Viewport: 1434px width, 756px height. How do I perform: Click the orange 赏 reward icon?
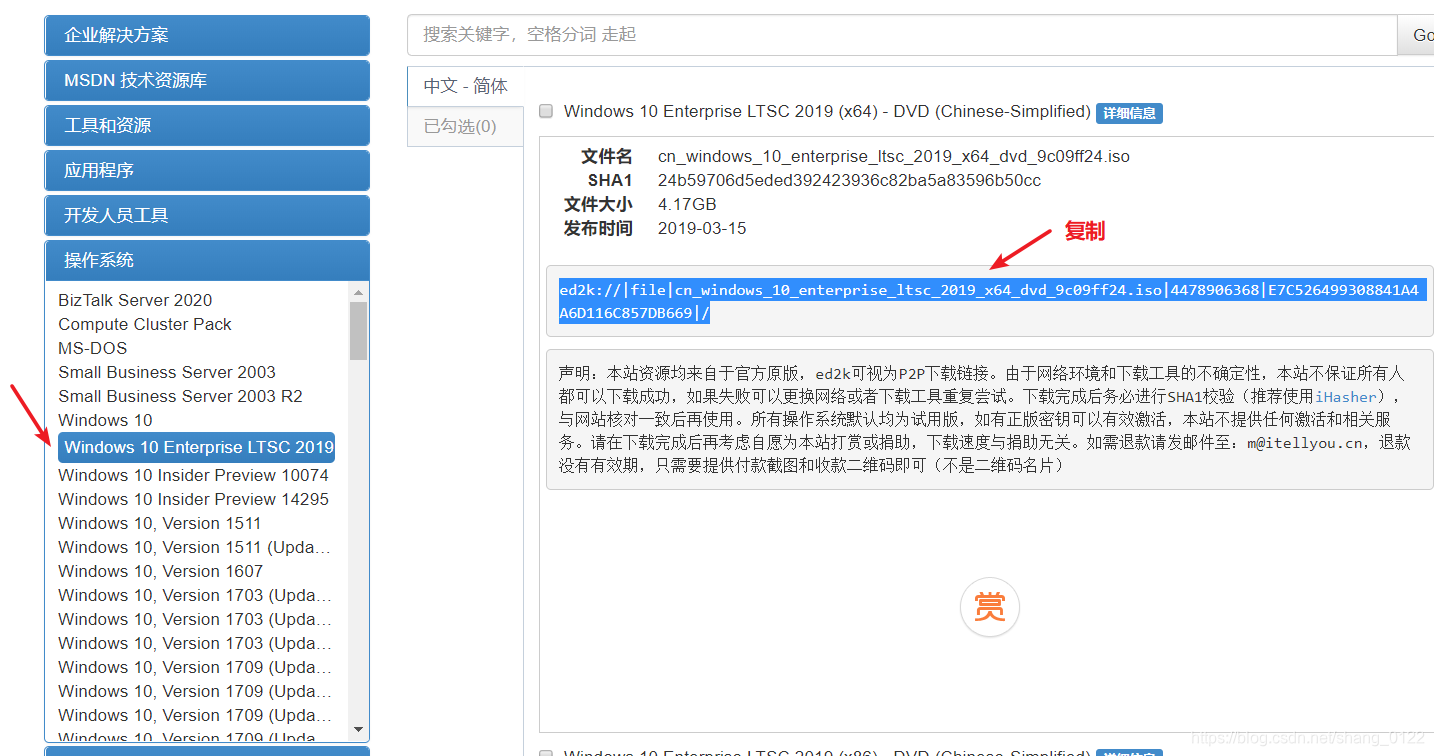click(x=989, y=607)
